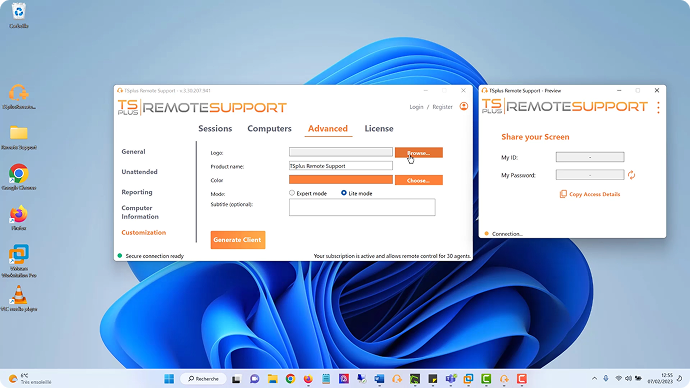Click the Browse button for the logo
The width and height of the screenshot is (690, 388).
pyautogui.click(x=418, y=153)
